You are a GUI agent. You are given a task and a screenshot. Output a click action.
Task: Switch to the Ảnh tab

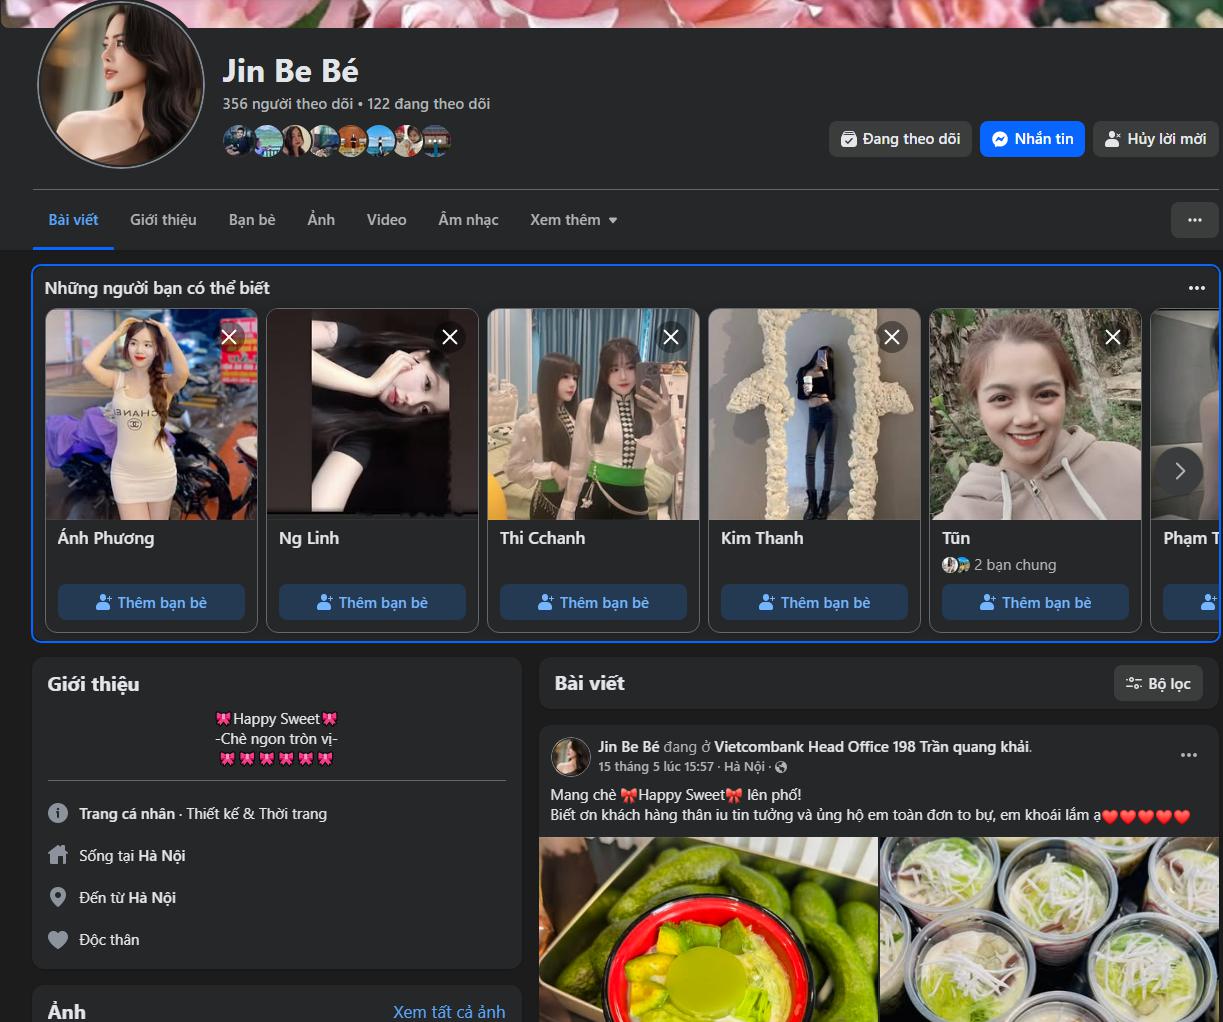(320, 219)
